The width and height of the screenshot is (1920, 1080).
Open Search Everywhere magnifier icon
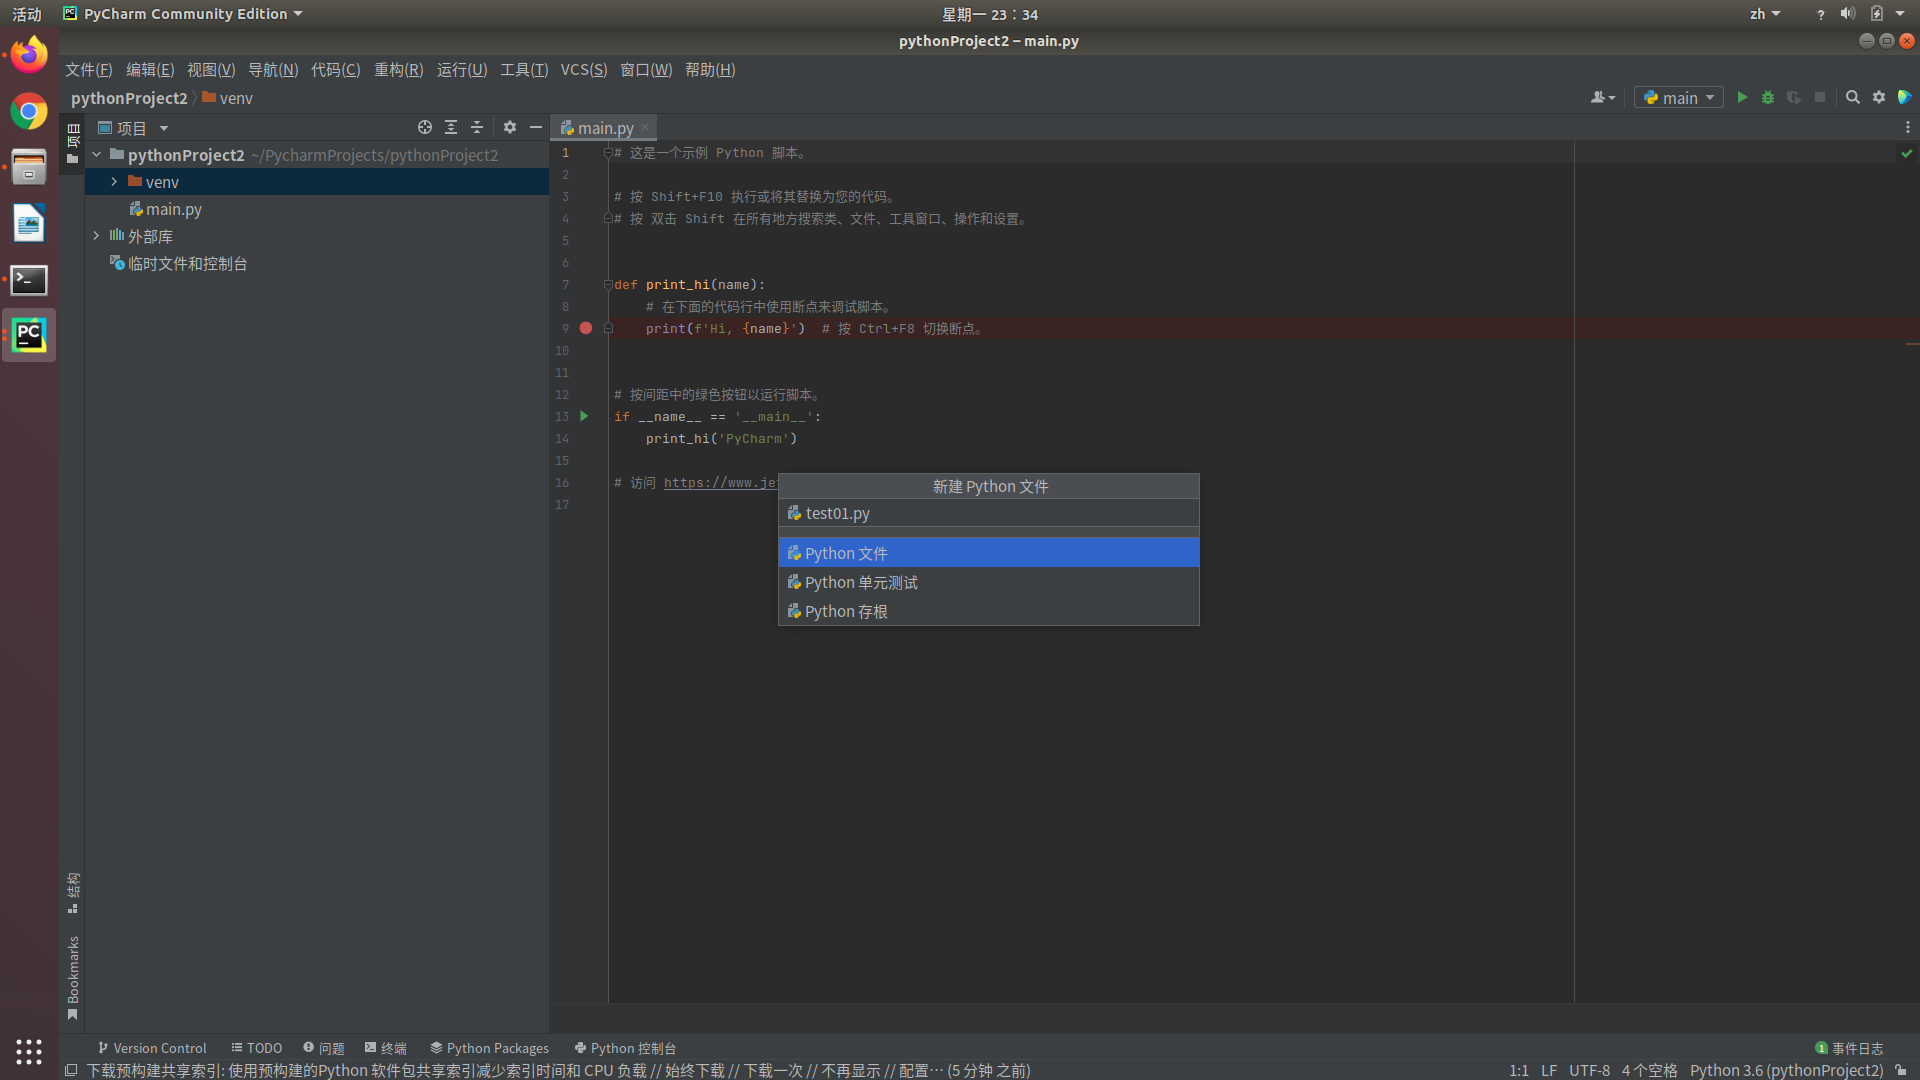1852,97
